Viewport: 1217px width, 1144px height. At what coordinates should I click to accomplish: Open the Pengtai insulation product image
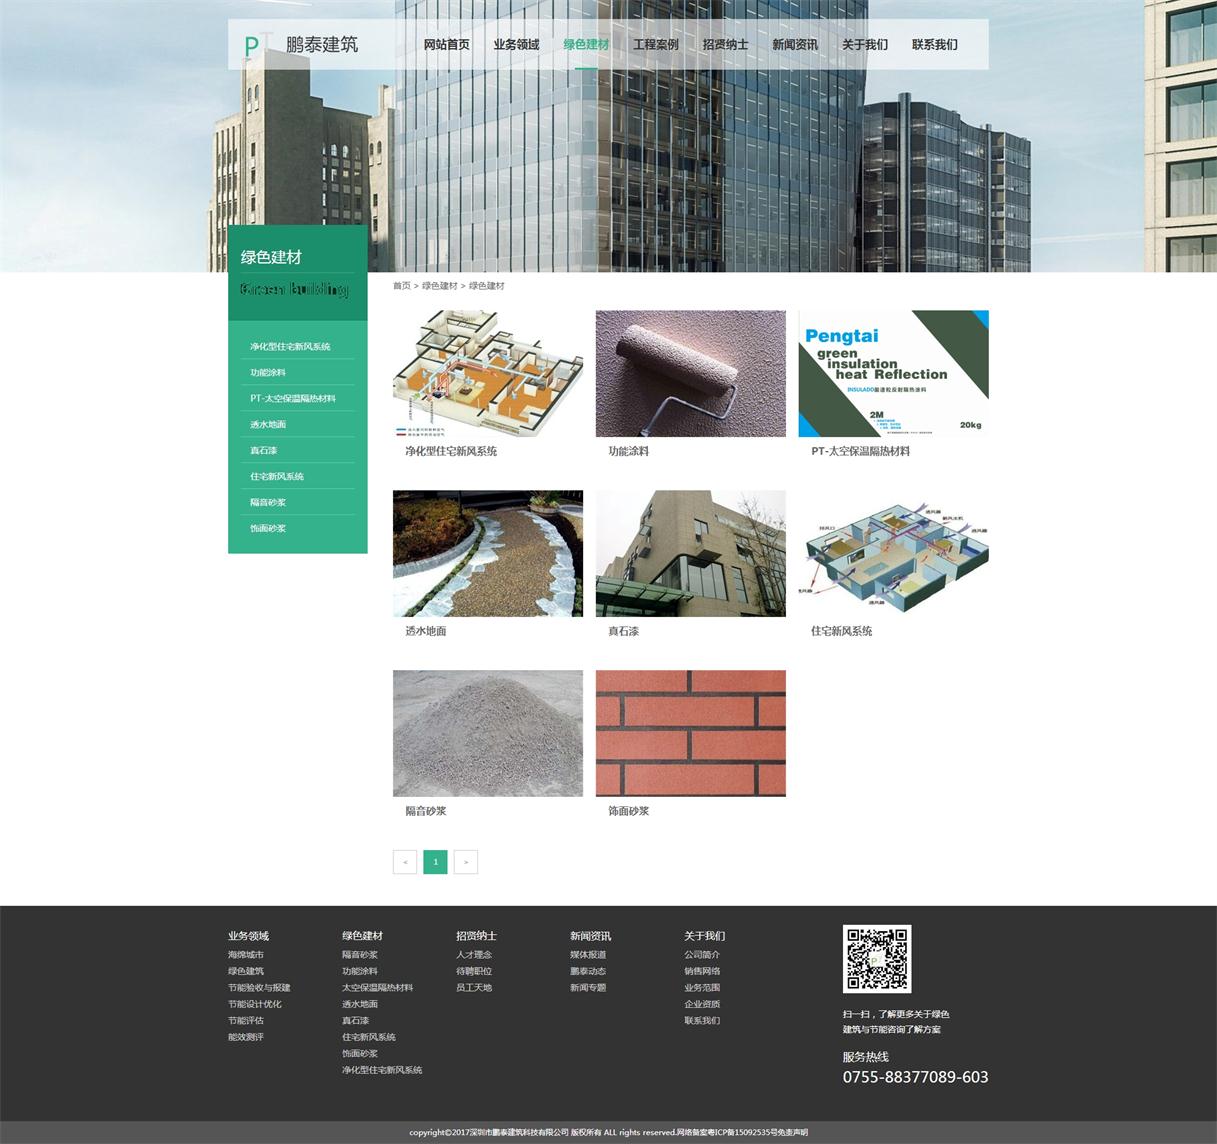pyautogui.click(x=893, y=373)
